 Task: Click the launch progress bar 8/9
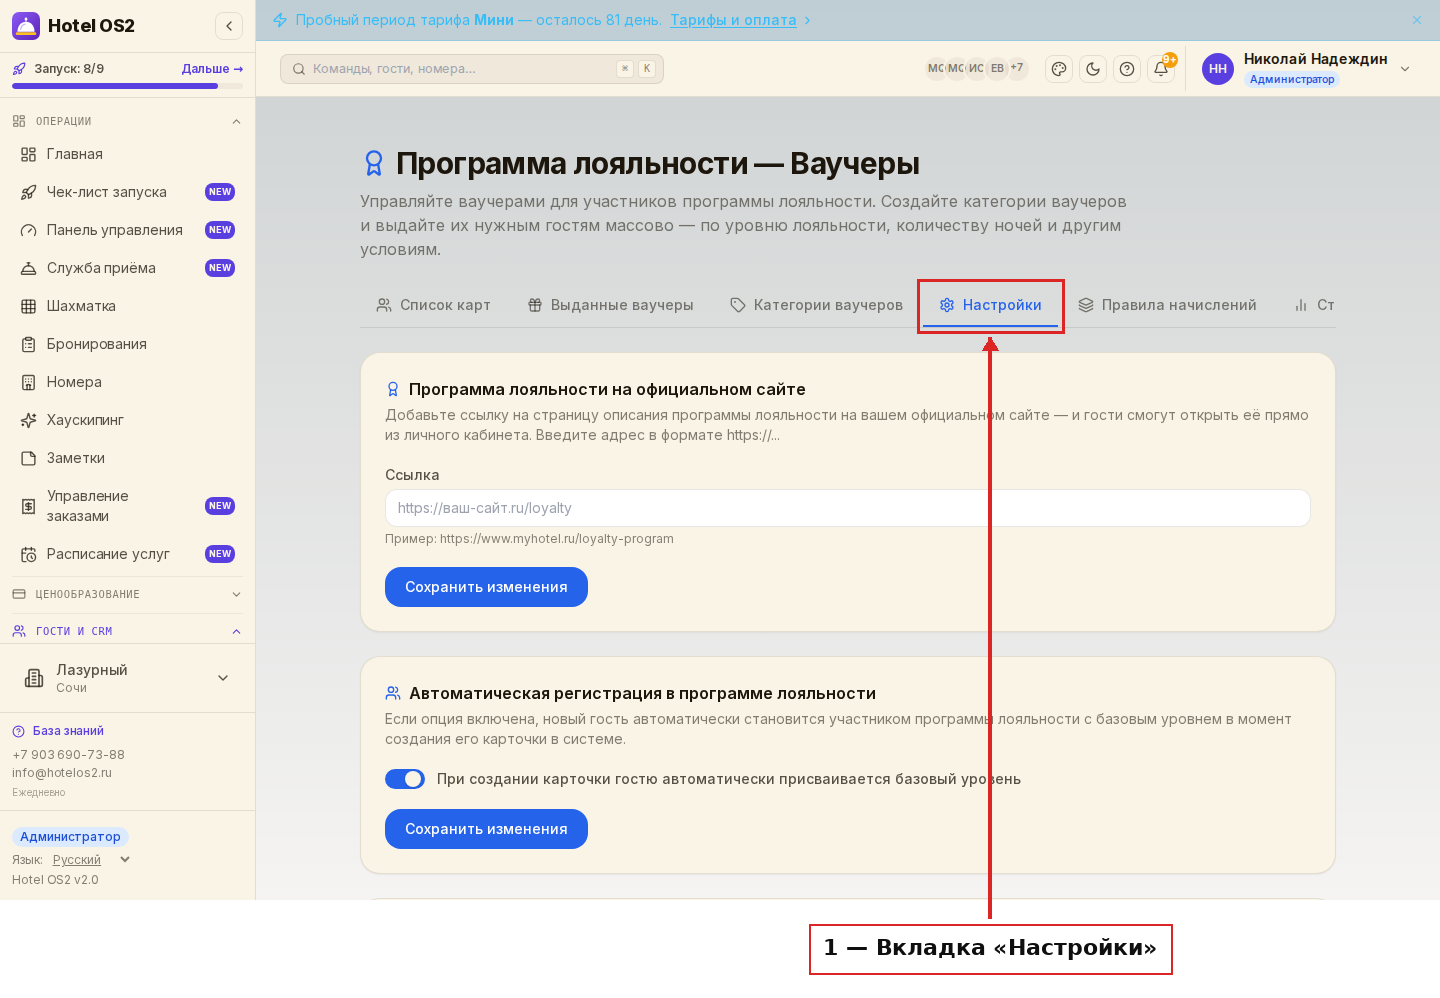click(127, 86)
